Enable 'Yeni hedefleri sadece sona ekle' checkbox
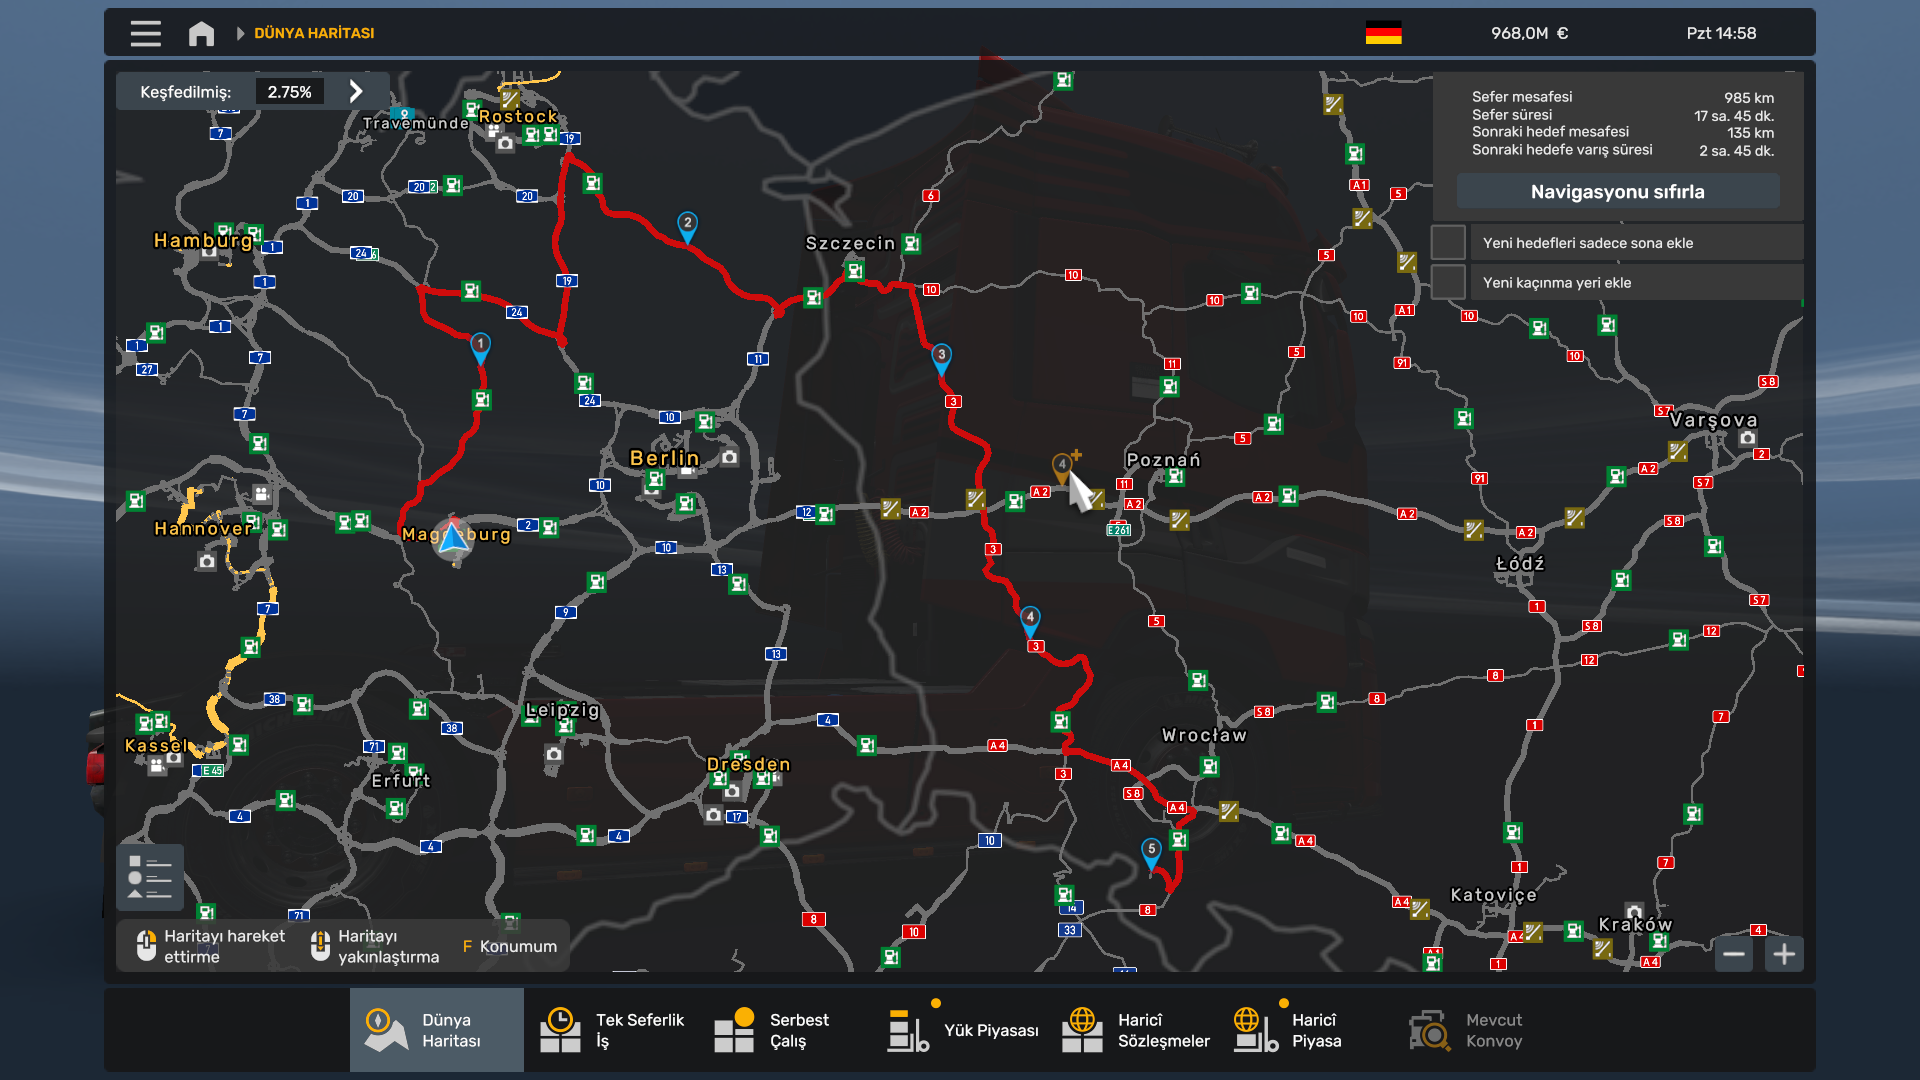Viewport: 1920px width, 1080px height. [1448, 243]
